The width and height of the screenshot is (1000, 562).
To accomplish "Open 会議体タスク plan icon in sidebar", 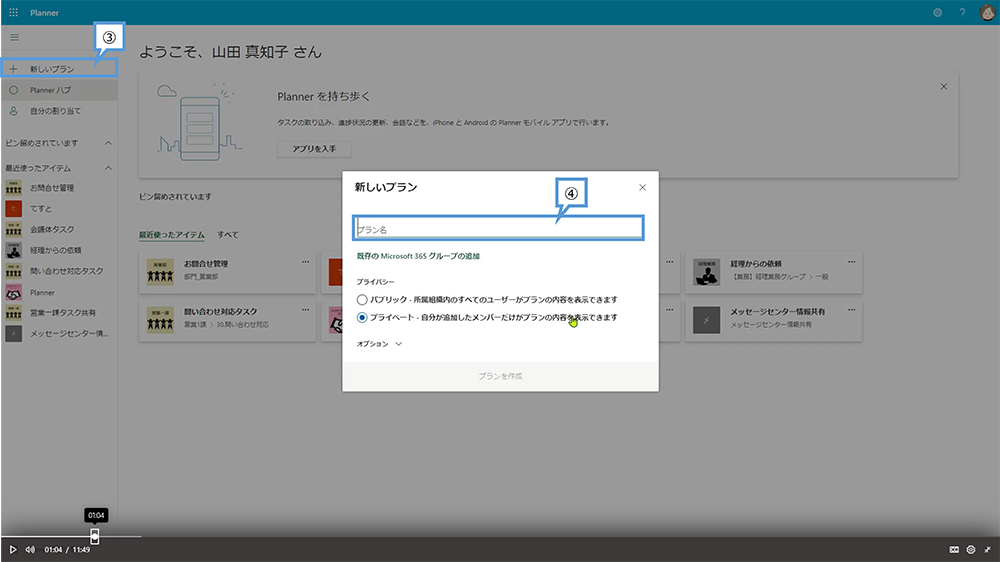I will point(13,229).
